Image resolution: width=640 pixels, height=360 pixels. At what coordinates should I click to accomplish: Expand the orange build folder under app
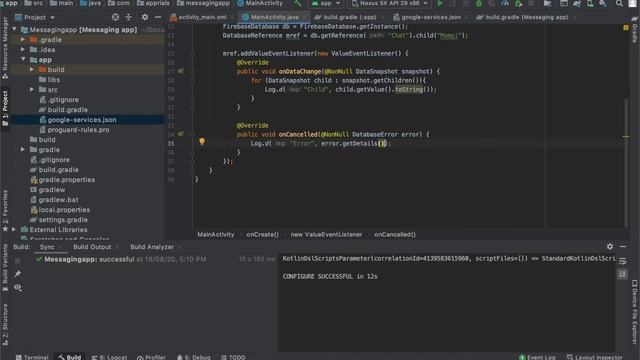click(x=32, y=69)
